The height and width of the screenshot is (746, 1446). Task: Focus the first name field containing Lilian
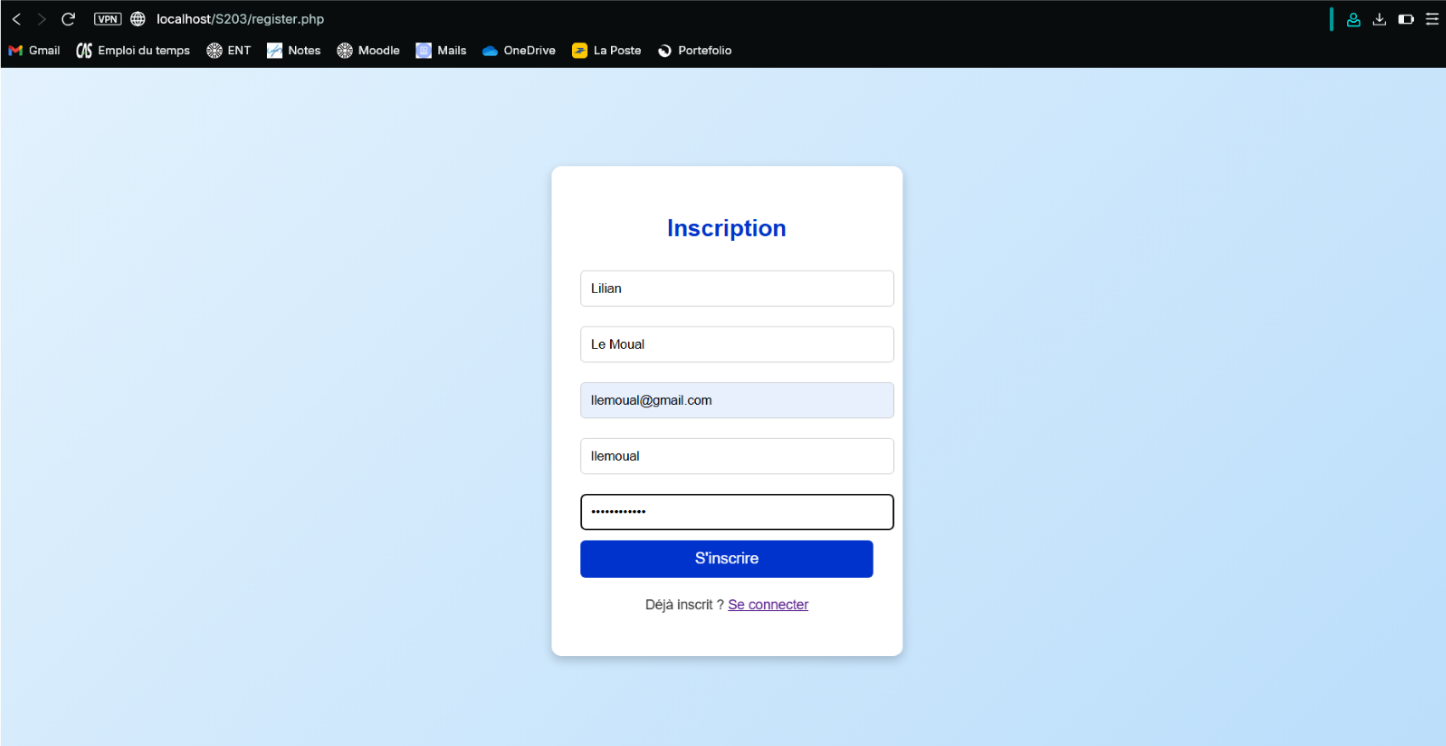[x=736, y=288]
